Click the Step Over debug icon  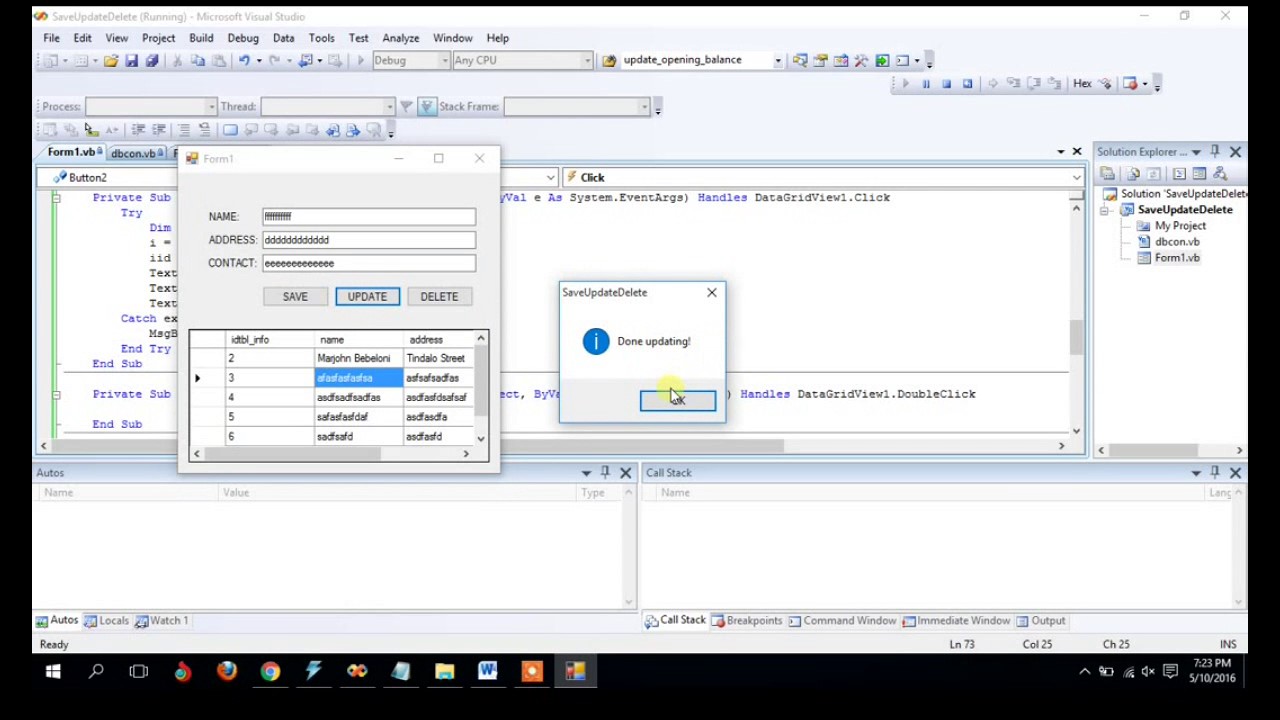pos(1034,84)
